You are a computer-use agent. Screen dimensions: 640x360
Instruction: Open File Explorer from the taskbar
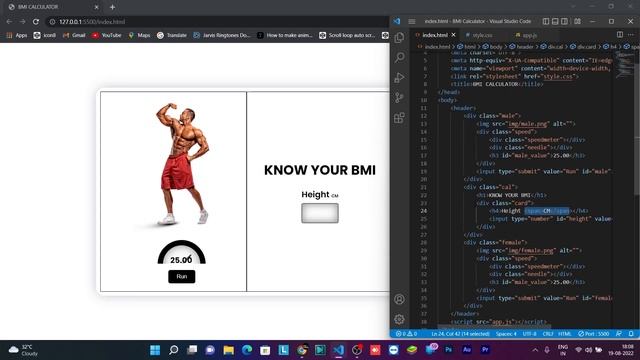229,350
